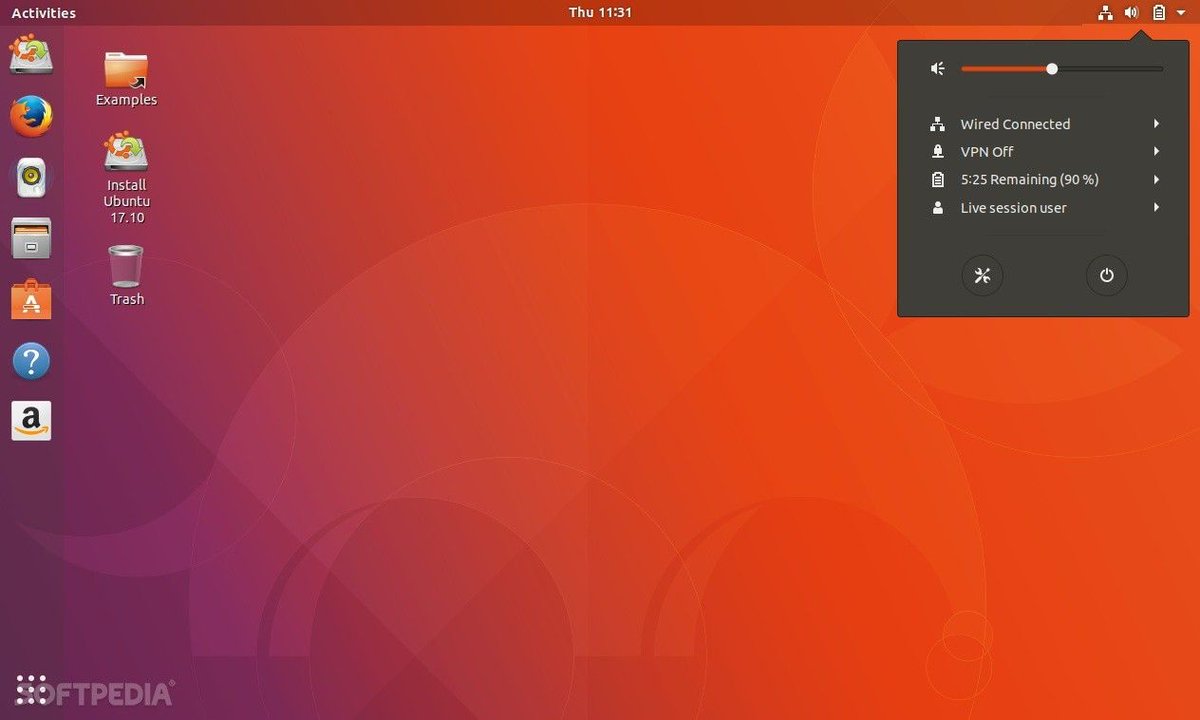Launch the Amazon dock icon
This screenshot has height=720, width=1200.
31,421
